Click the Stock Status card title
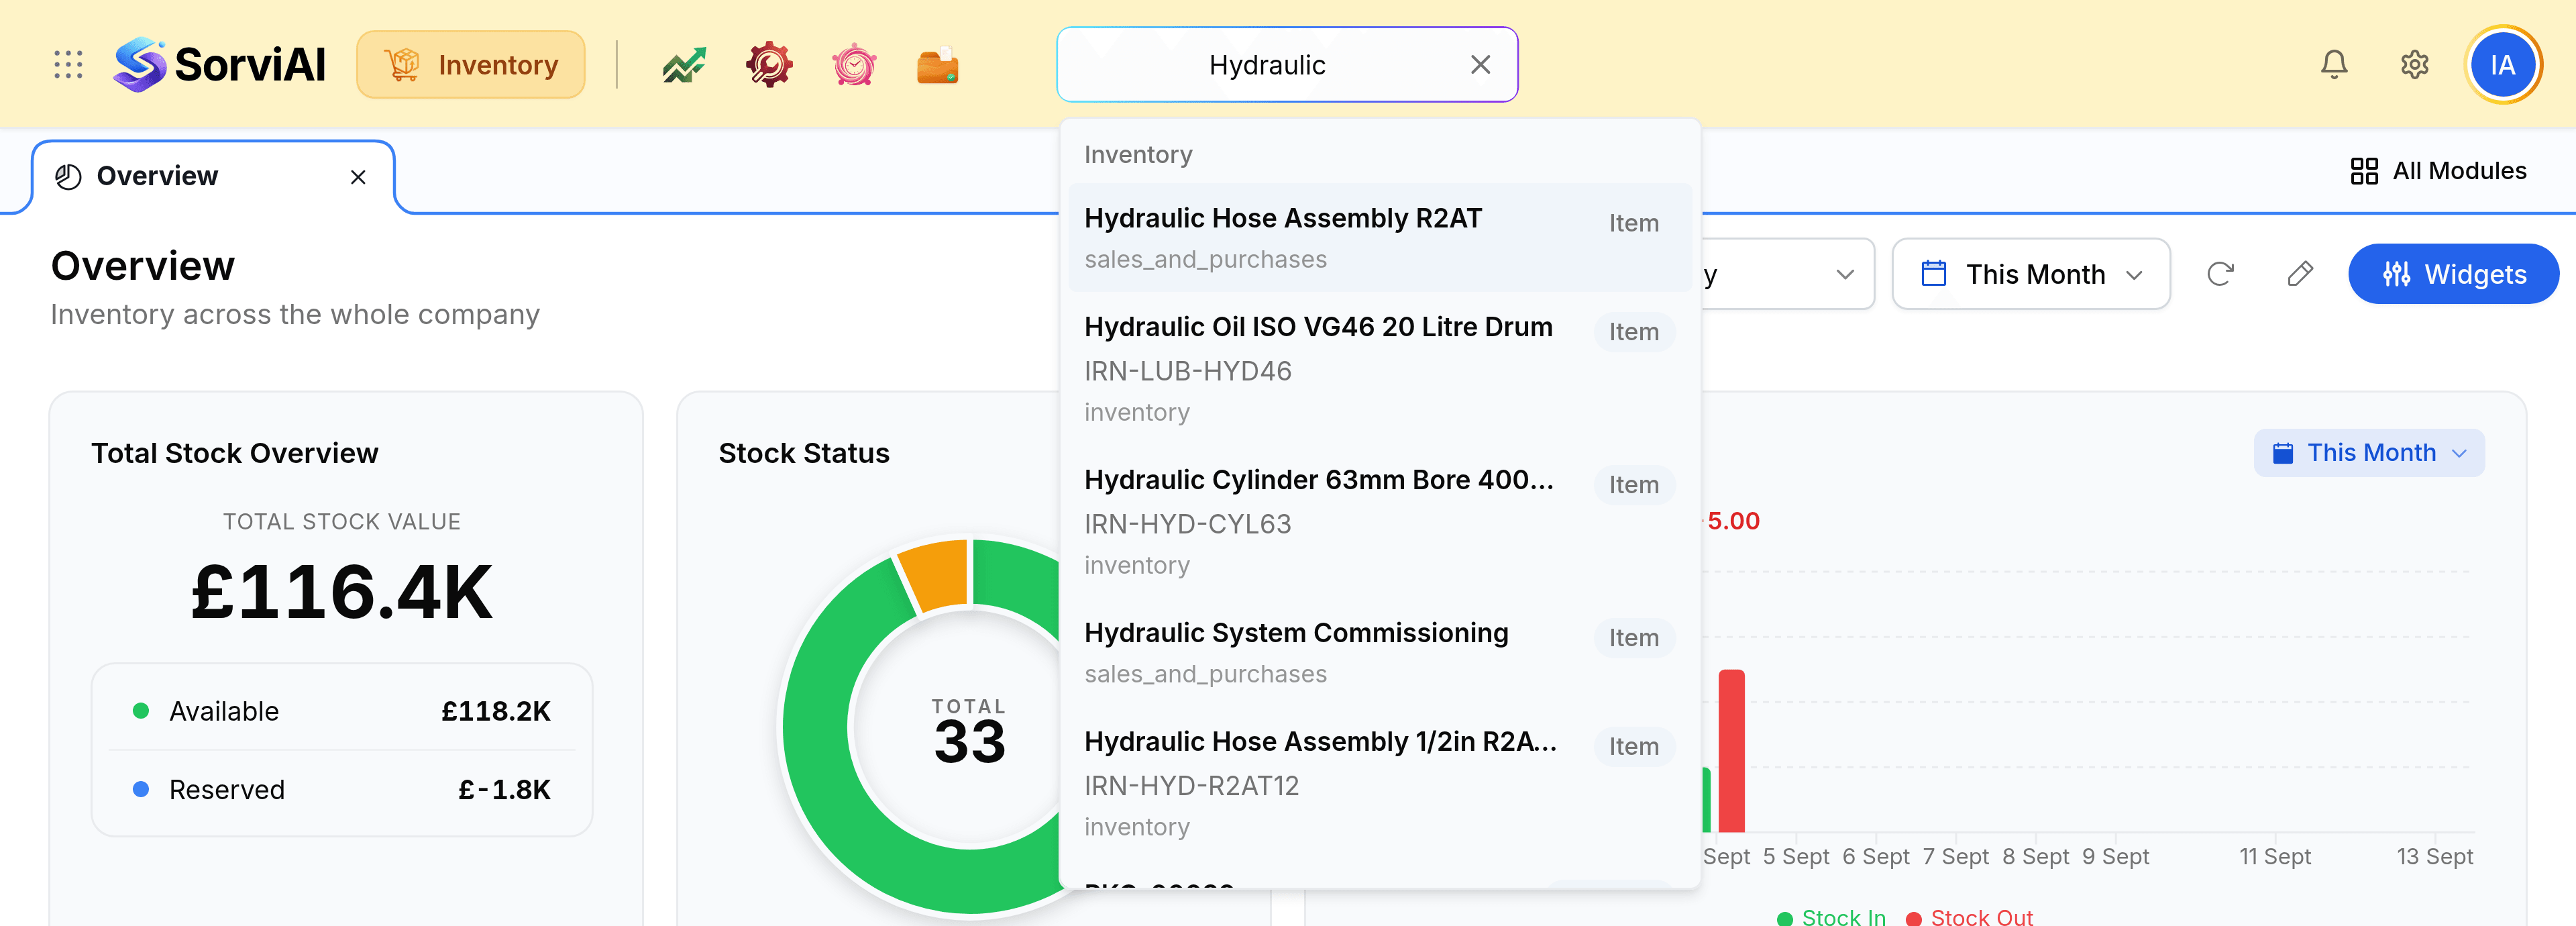Viewport: 2576px width, 926px height. point(803,453)
